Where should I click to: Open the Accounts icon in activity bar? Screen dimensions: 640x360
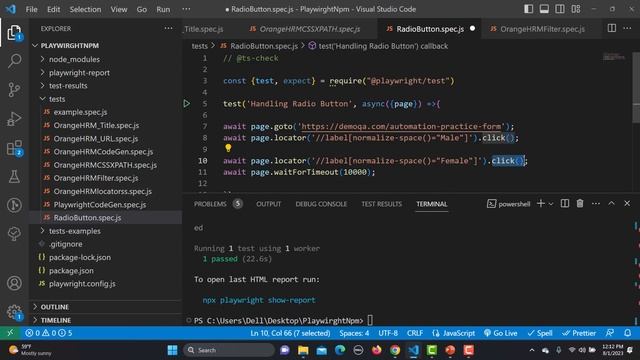(14, 283)
